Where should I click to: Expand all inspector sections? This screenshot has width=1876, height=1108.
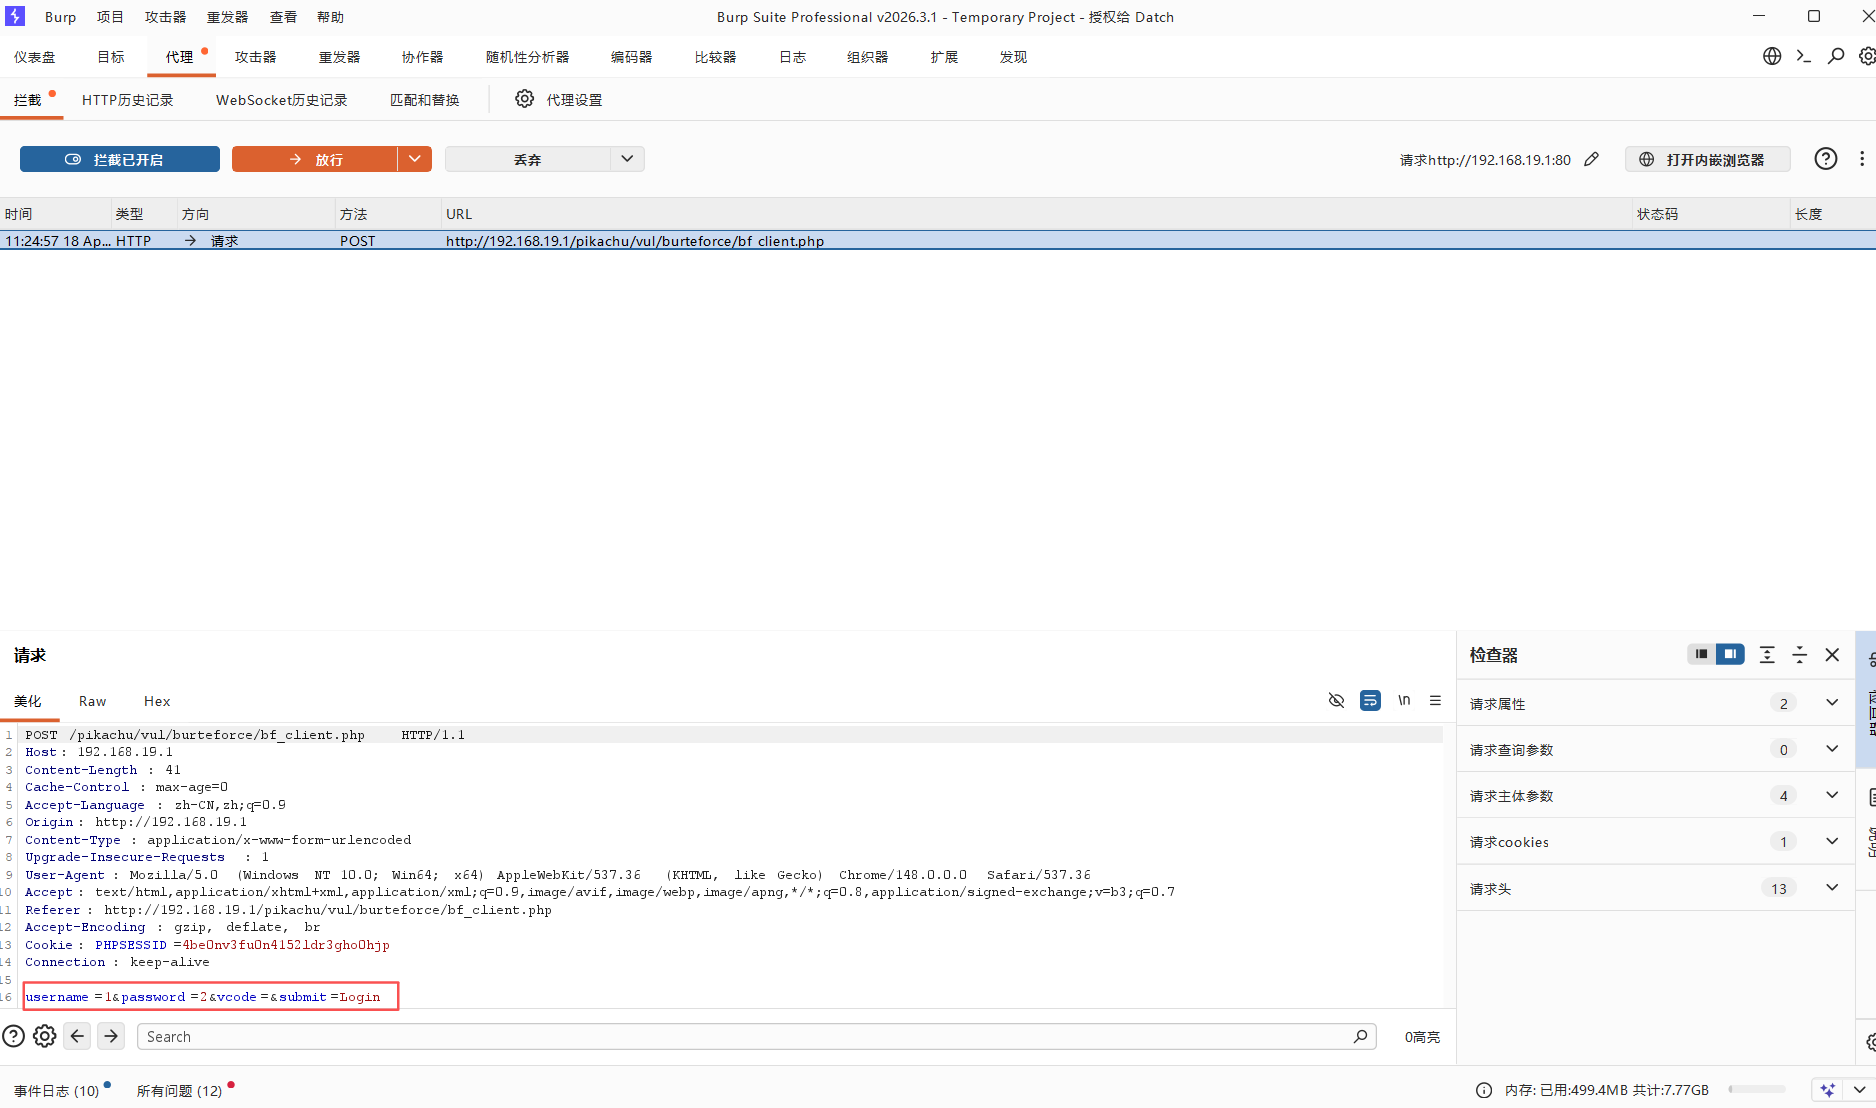click(1767, 654)
